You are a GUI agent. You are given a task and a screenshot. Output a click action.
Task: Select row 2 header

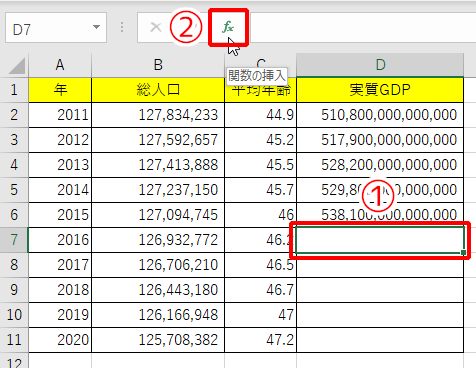coord(14,115)
